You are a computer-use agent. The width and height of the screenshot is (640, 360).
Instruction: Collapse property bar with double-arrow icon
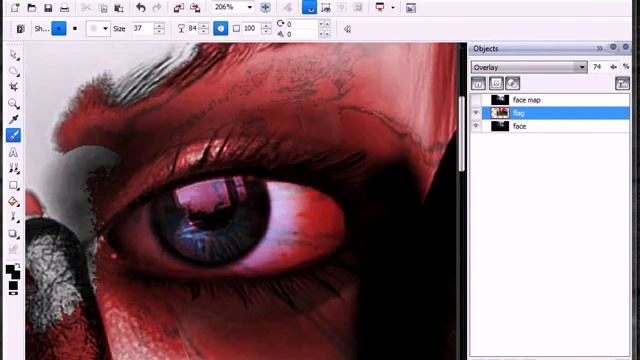tap(347, 29)
